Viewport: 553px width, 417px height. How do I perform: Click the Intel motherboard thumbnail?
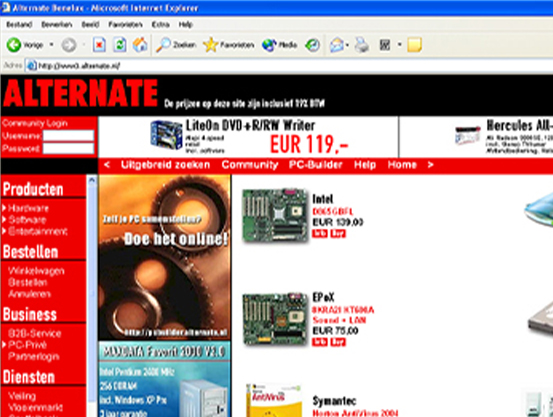point(275,216)
